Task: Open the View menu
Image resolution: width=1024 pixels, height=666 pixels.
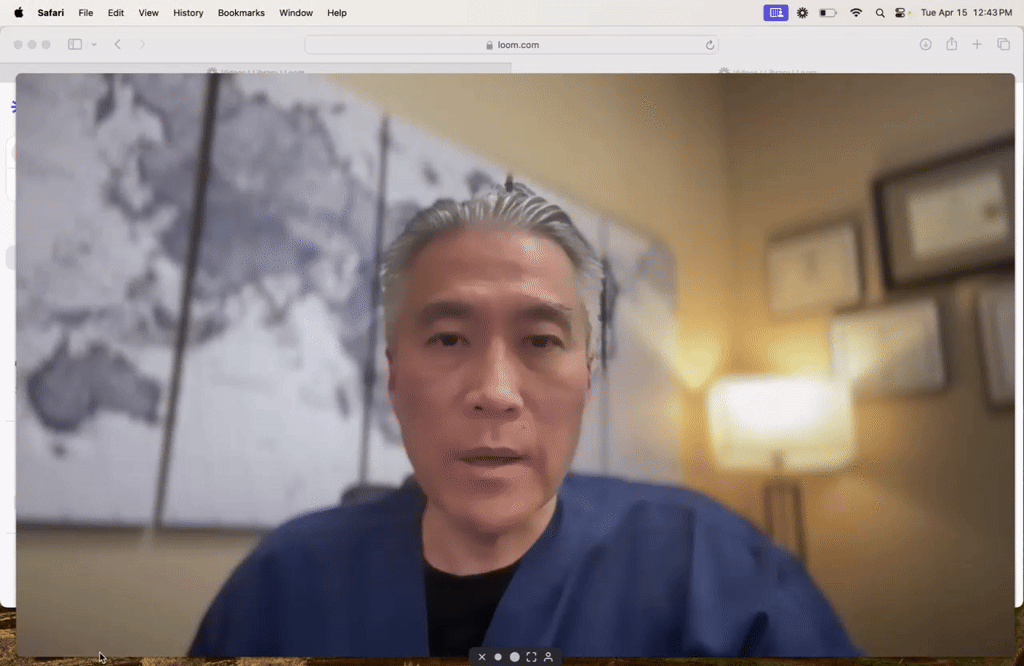Action: [x=148, y=12]
